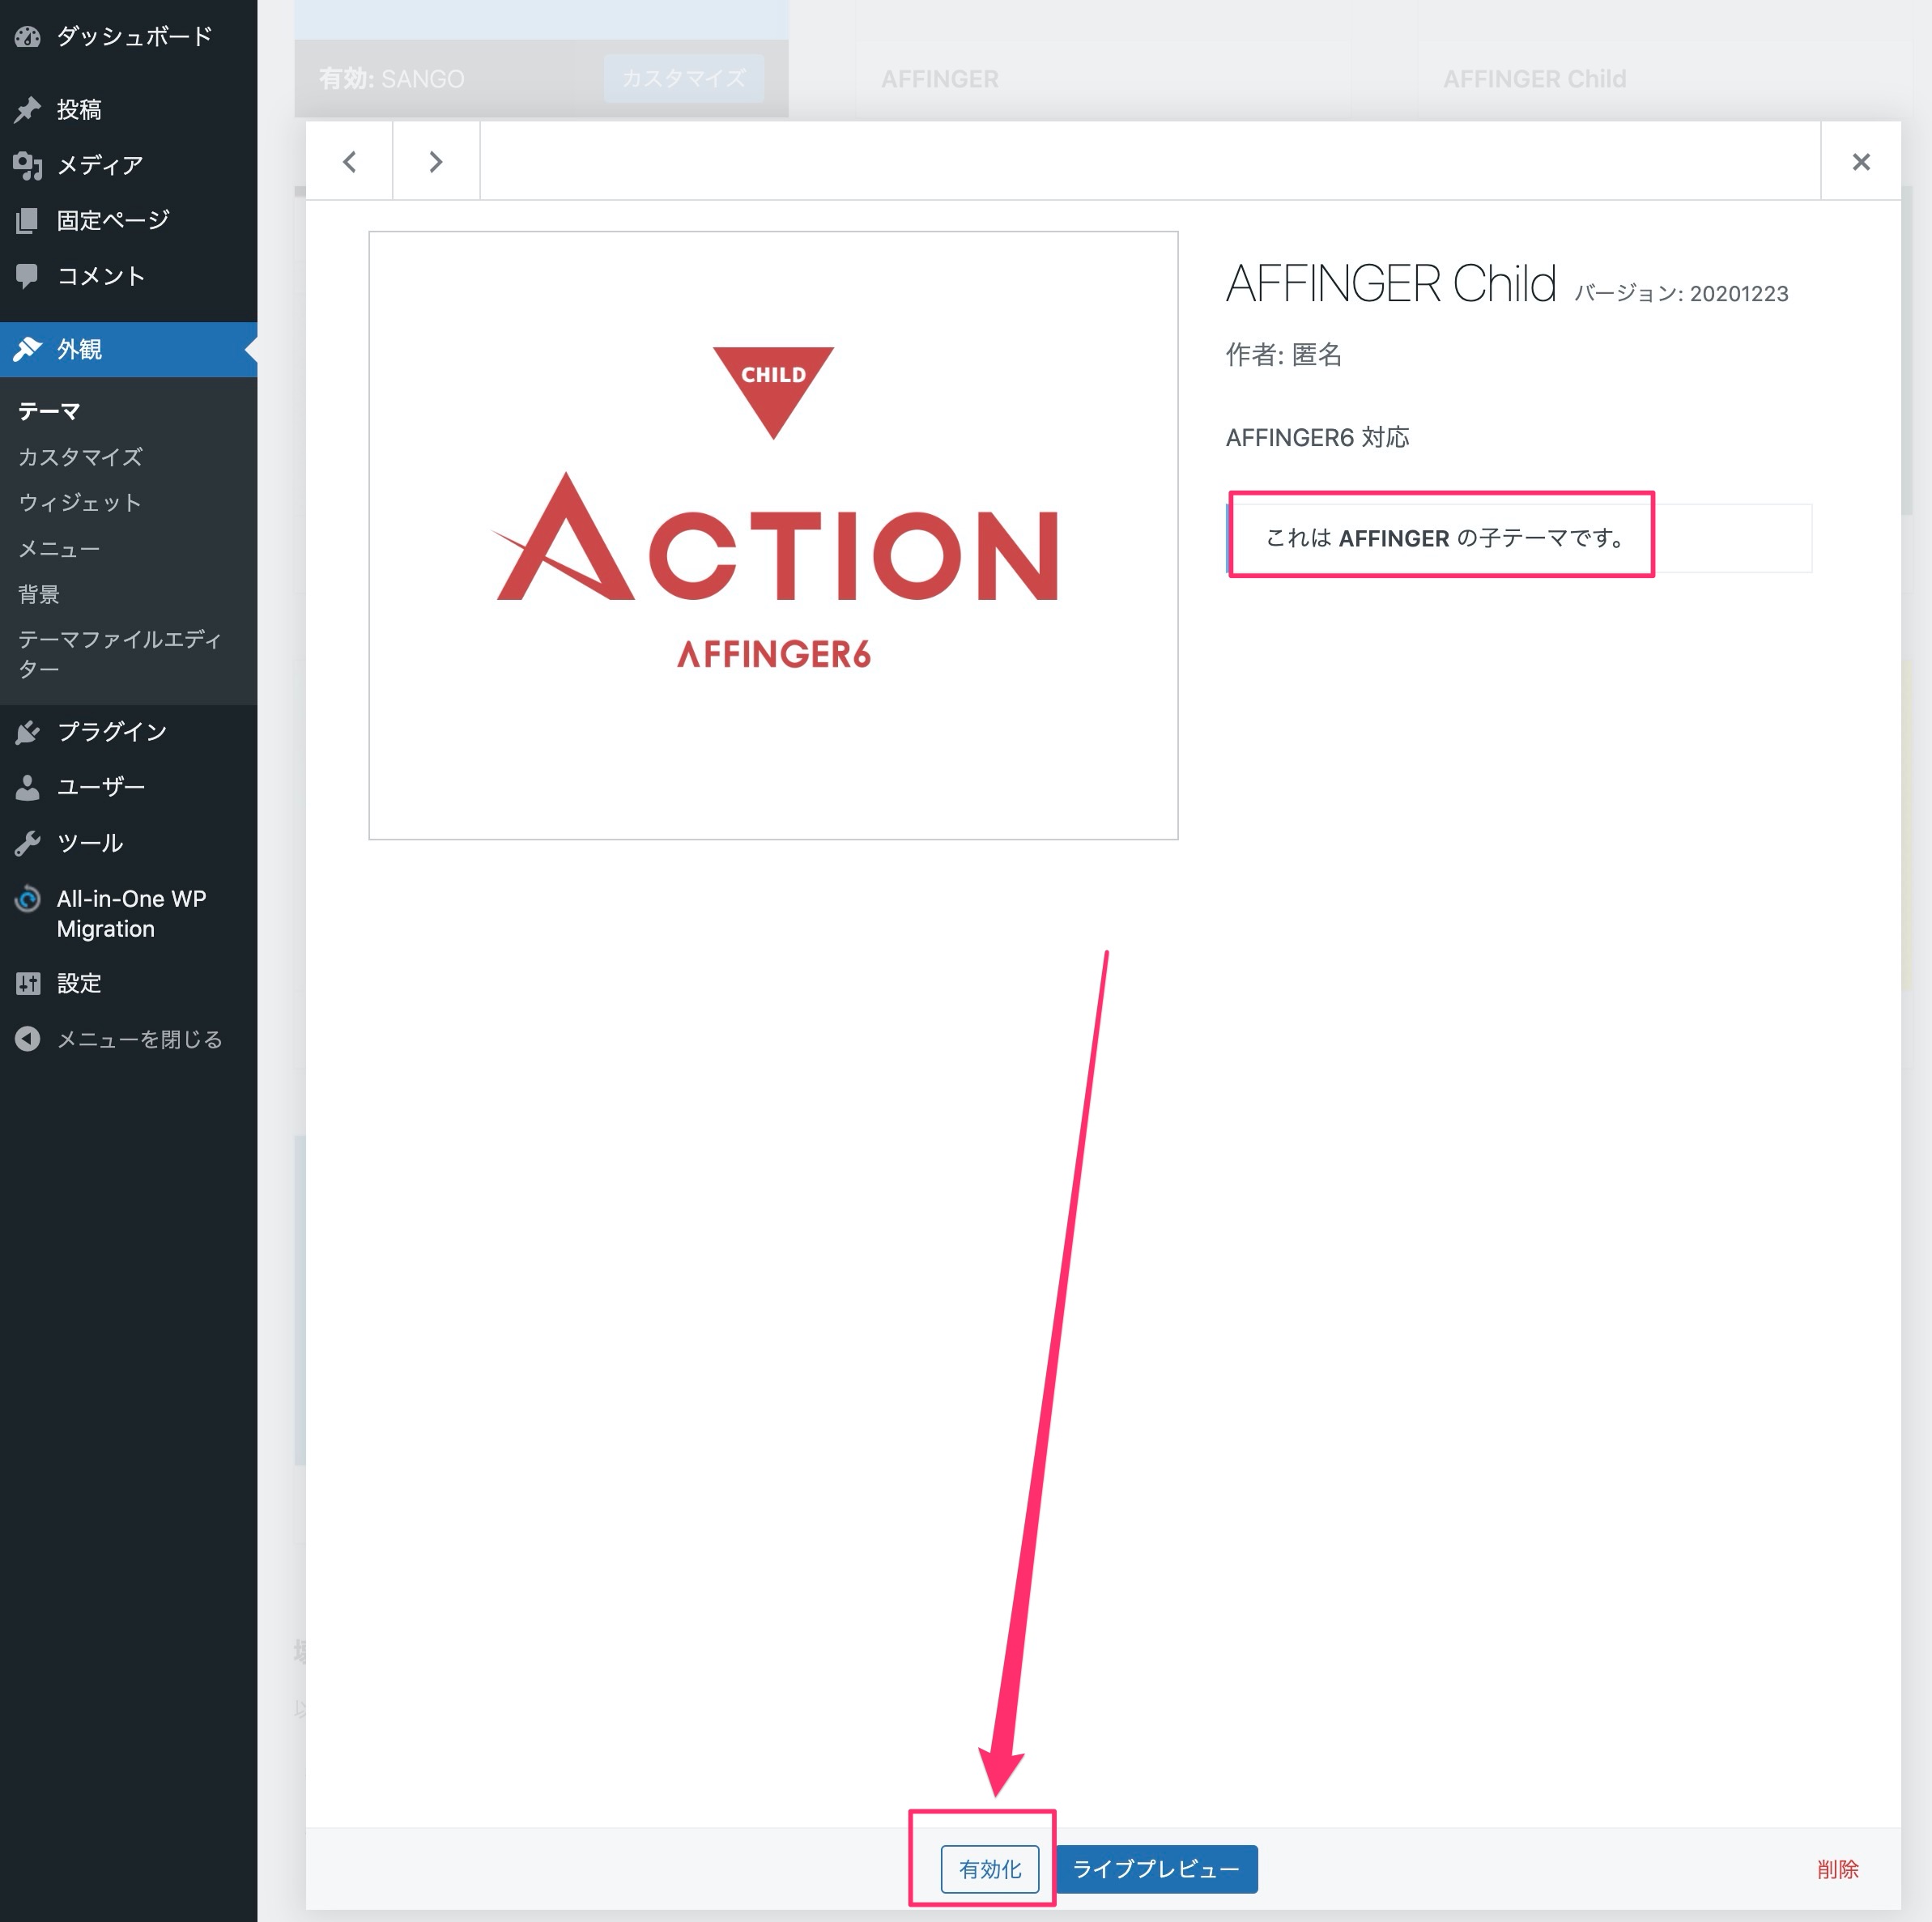Click the AFFINGER Child theme screenshot
Image resolution: width=1932 pixels, height=1922 pixels.
(x=773, y=535)
